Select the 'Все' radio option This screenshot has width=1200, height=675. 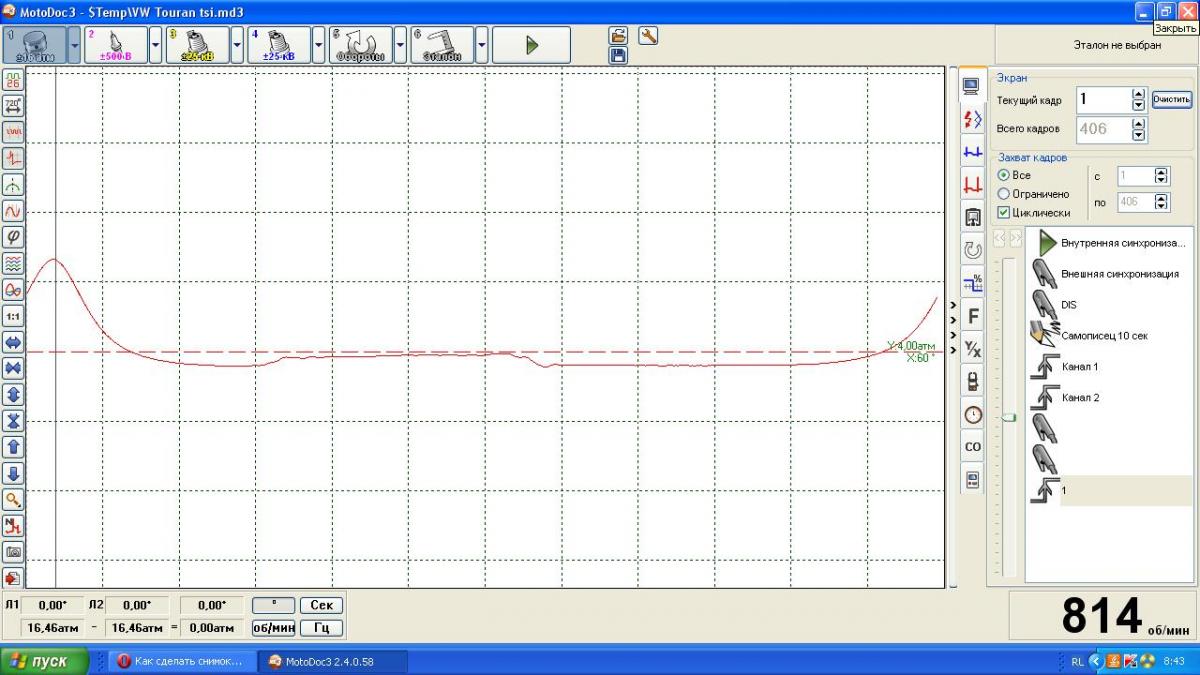1004,175
